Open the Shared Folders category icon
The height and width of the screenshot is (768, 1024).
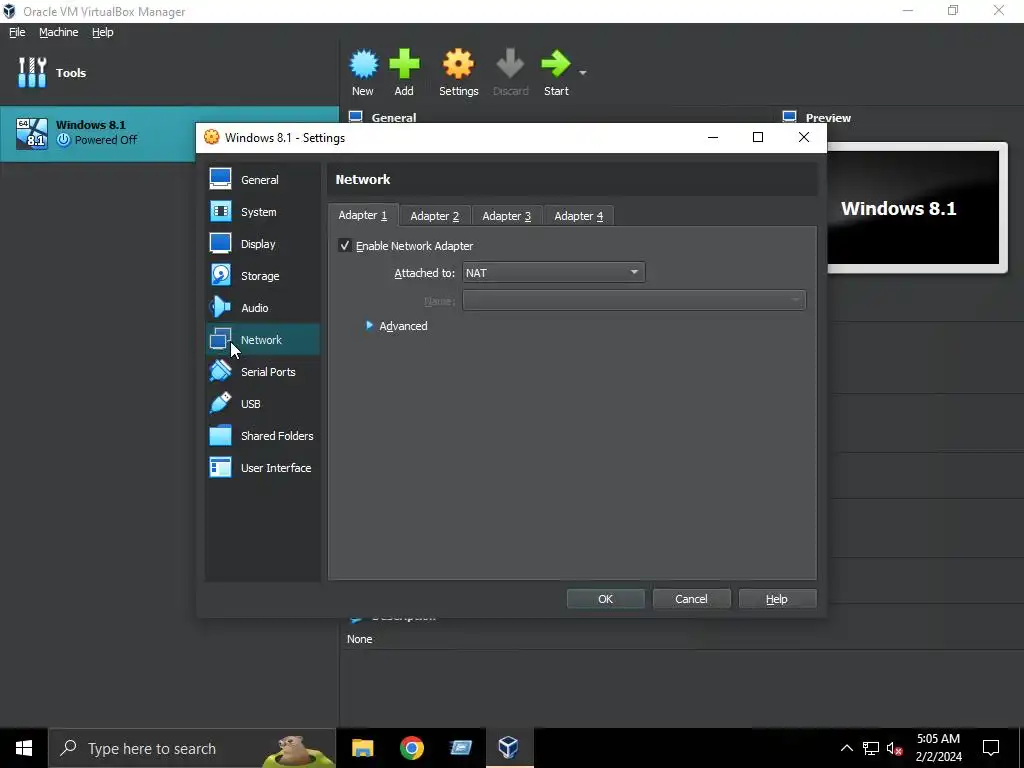click(220, 435)
